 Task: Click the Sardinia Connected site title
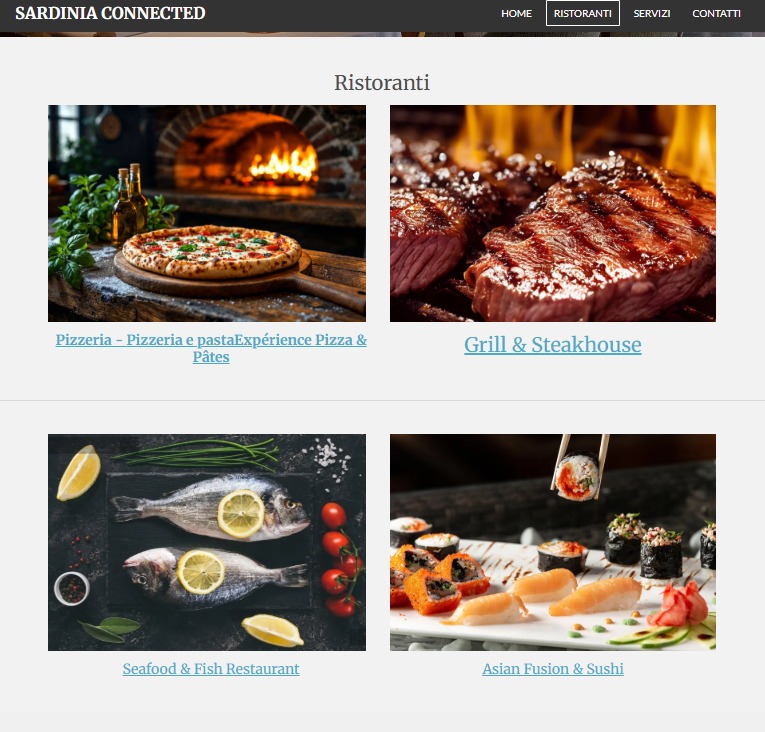pyautogui.click(x=110, y=13)
